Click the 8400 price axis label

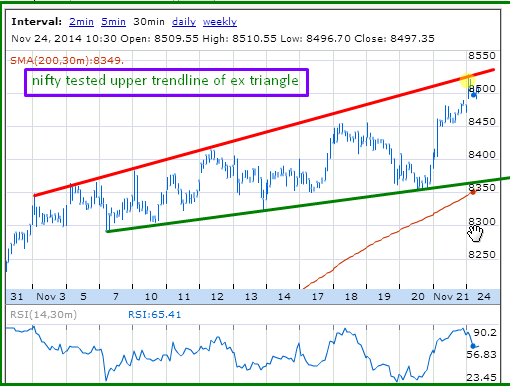pyautogui.click(x=482, y=155)
